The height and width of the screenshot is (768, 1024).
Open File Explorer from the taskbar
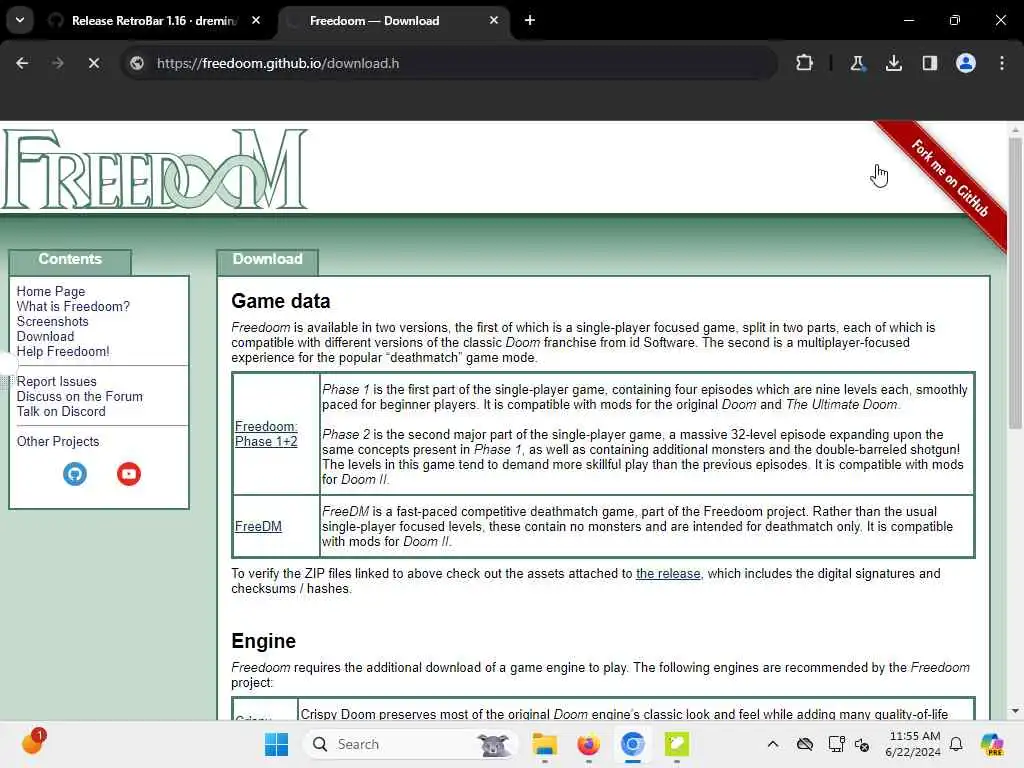(x=544, y=744)
